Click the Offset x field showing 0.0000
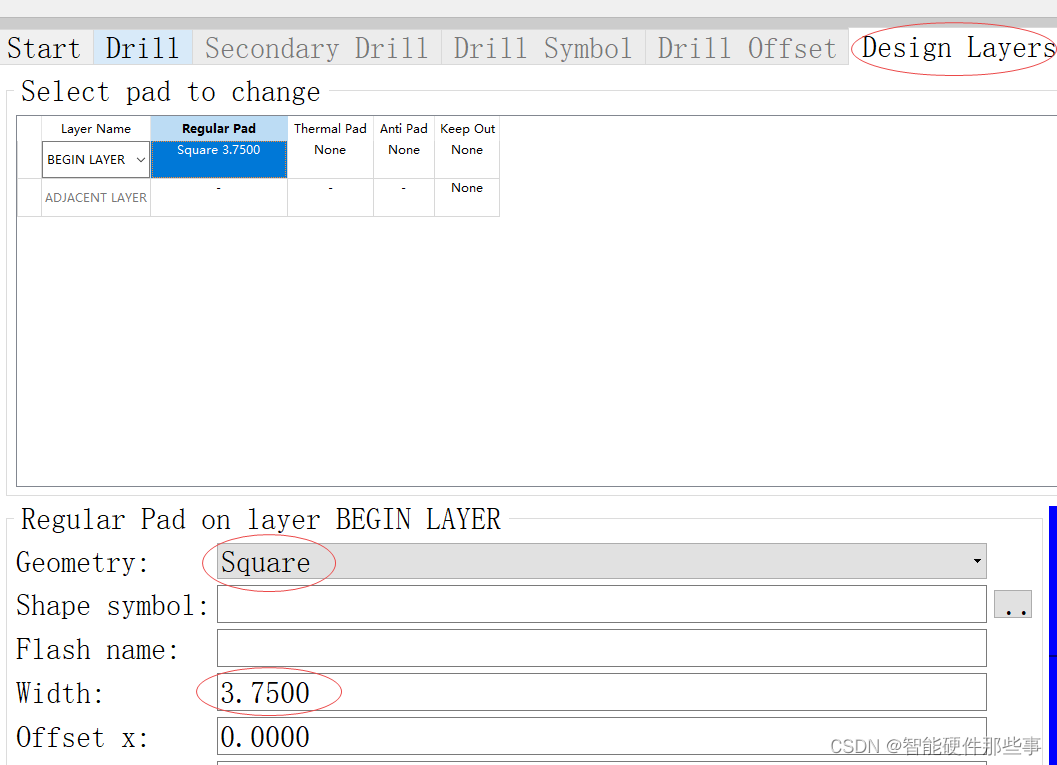 (x=600, y=736)
